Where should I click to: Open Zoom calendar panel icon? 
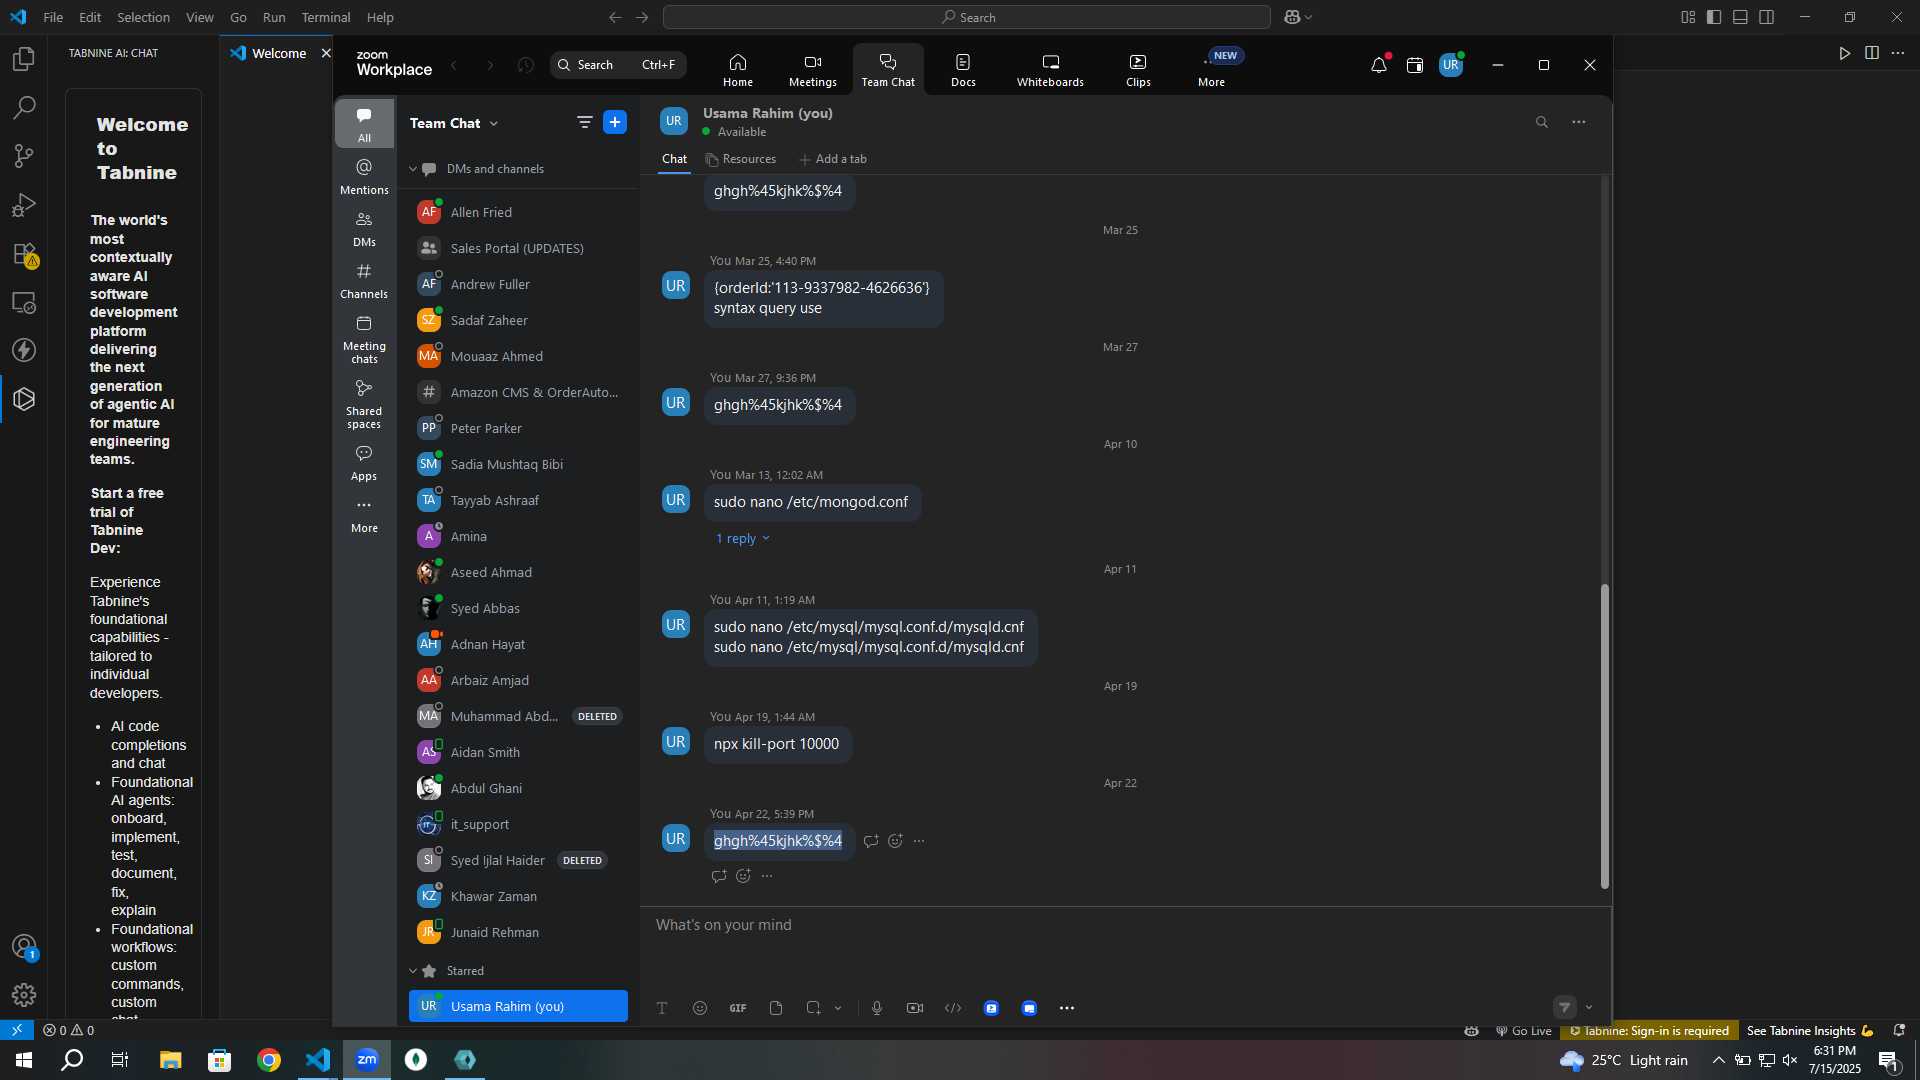tap(1415, 65)
